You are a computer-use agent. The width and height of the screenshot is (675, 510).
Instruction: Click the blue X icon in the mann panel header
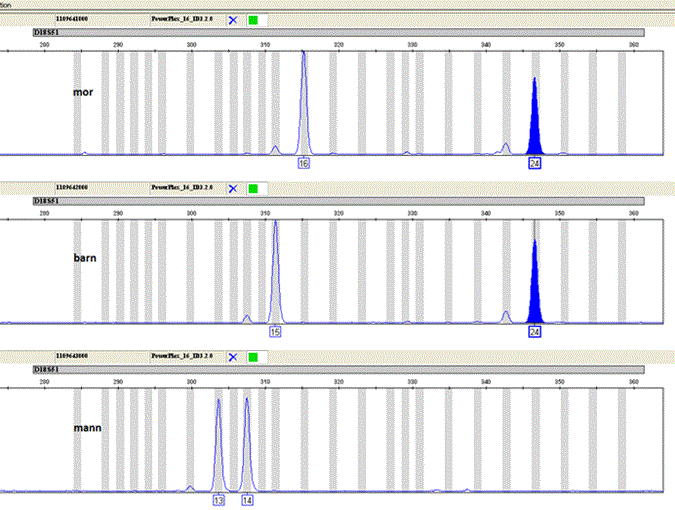coord(233,357)
